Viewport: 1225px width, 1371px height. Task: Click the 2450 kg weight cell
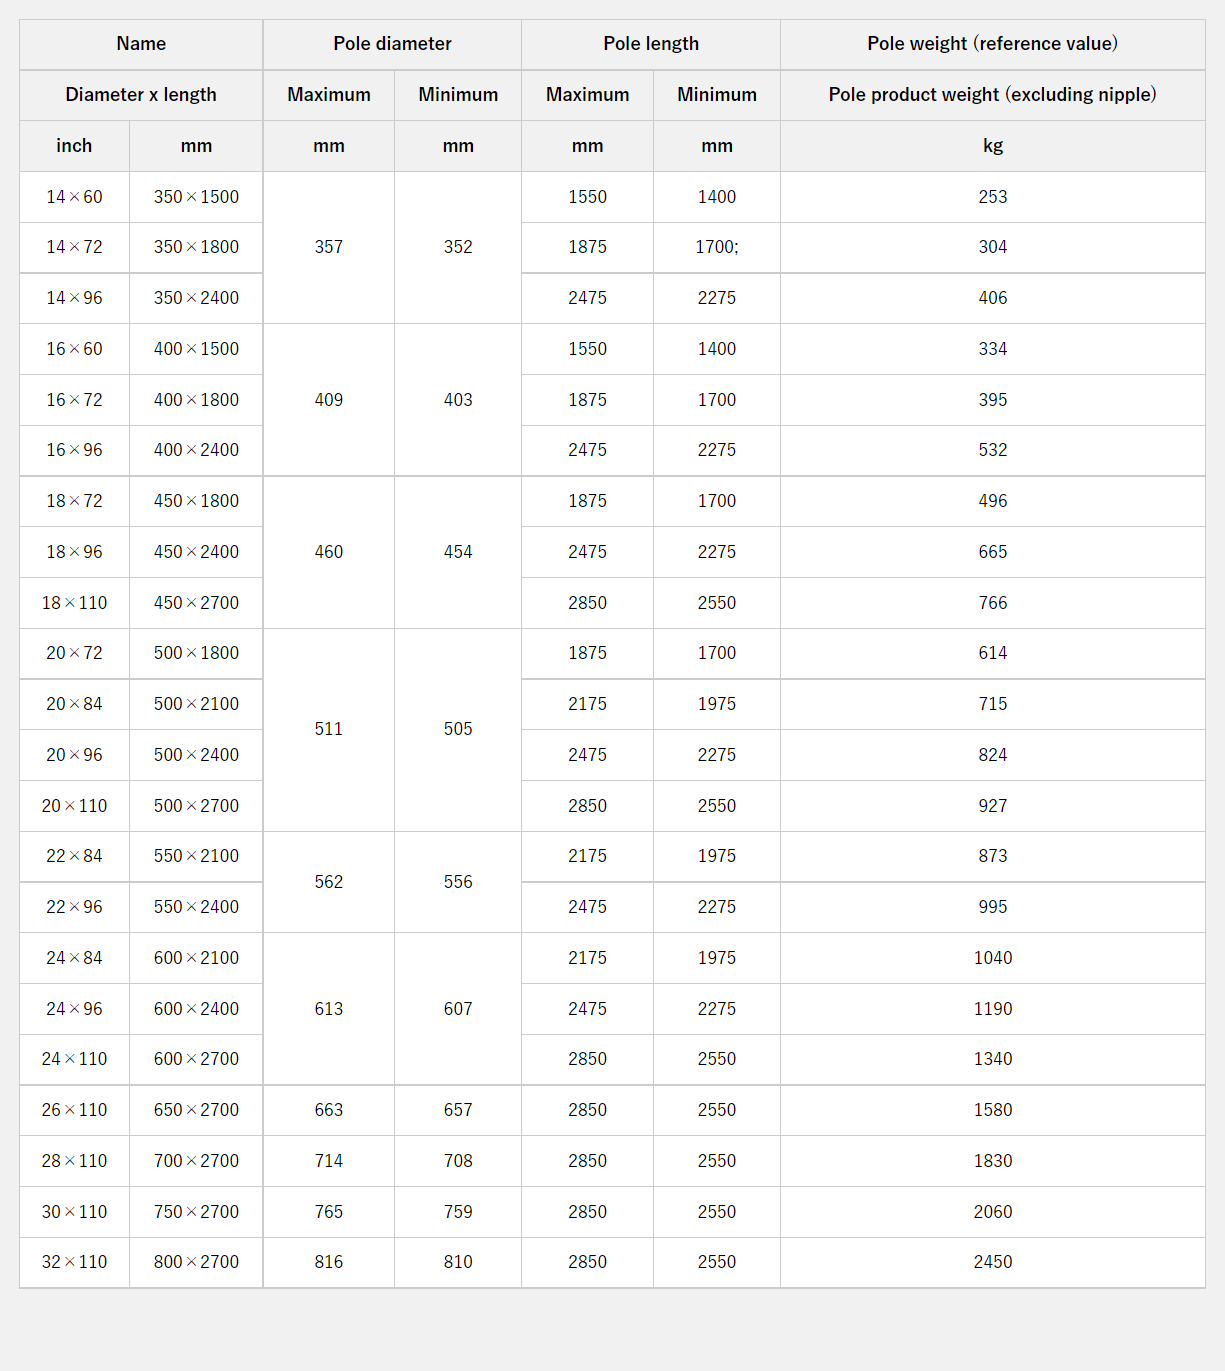[x=992, y=1262]
